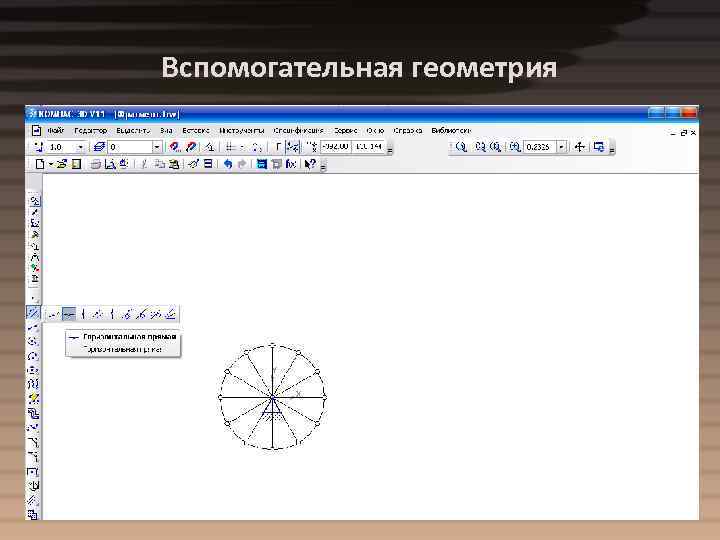Click the circle center point in drawing

point(273,397)
